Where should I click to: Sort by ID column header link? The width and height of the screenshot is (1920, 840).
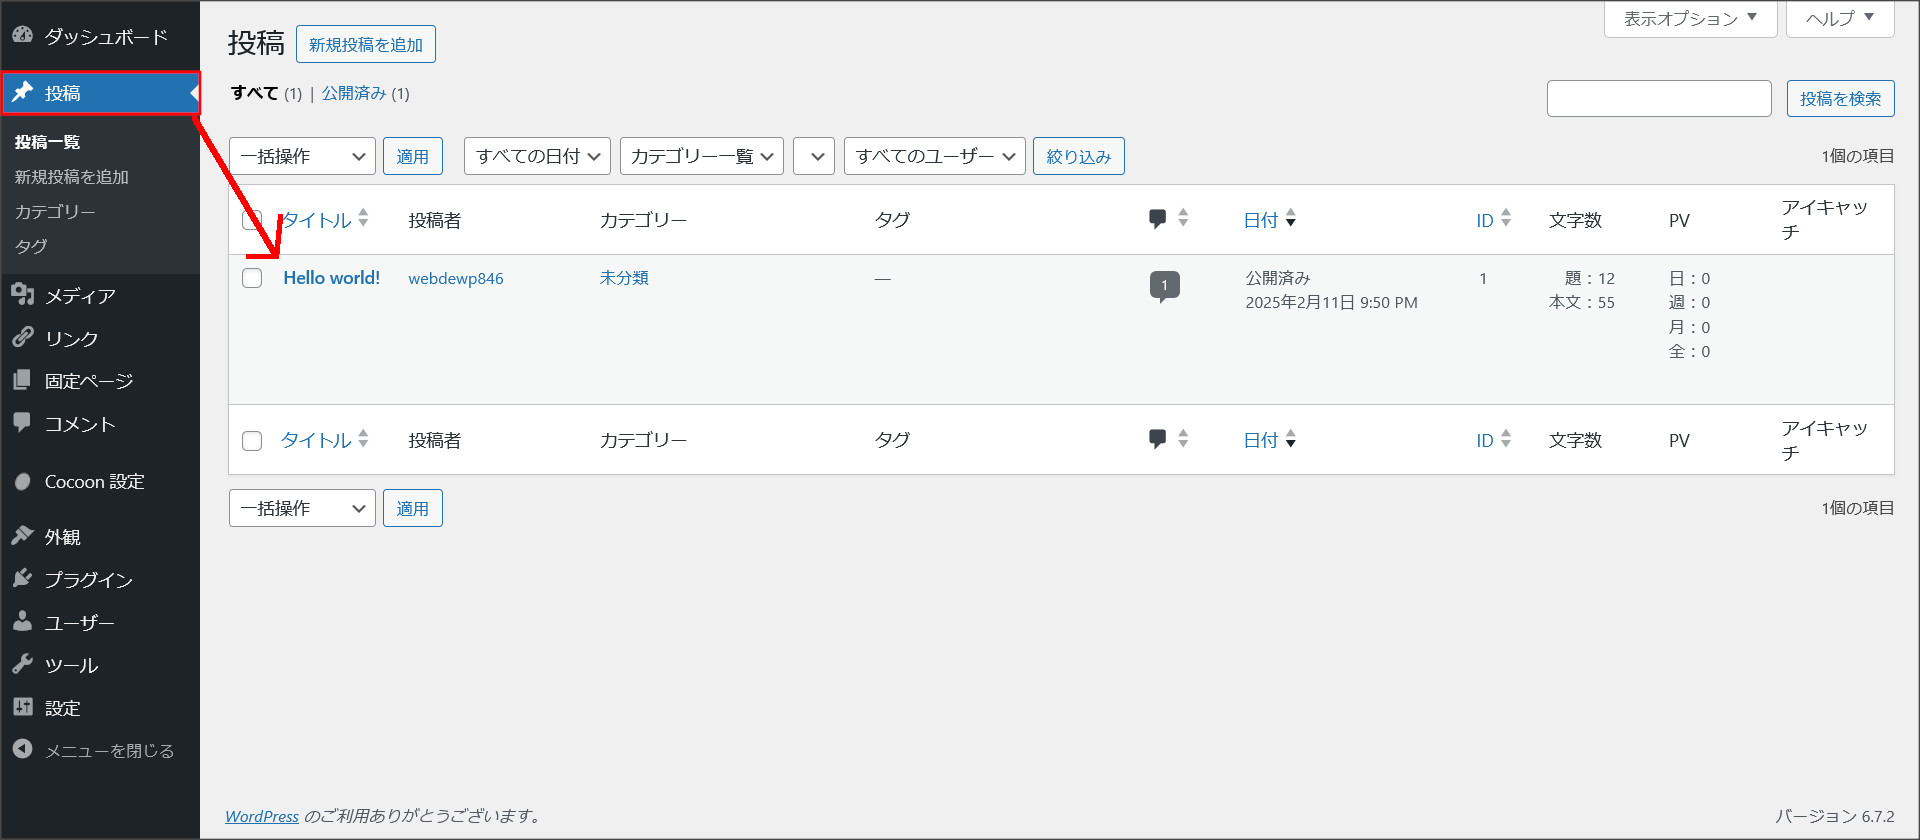coord(1485,220)
